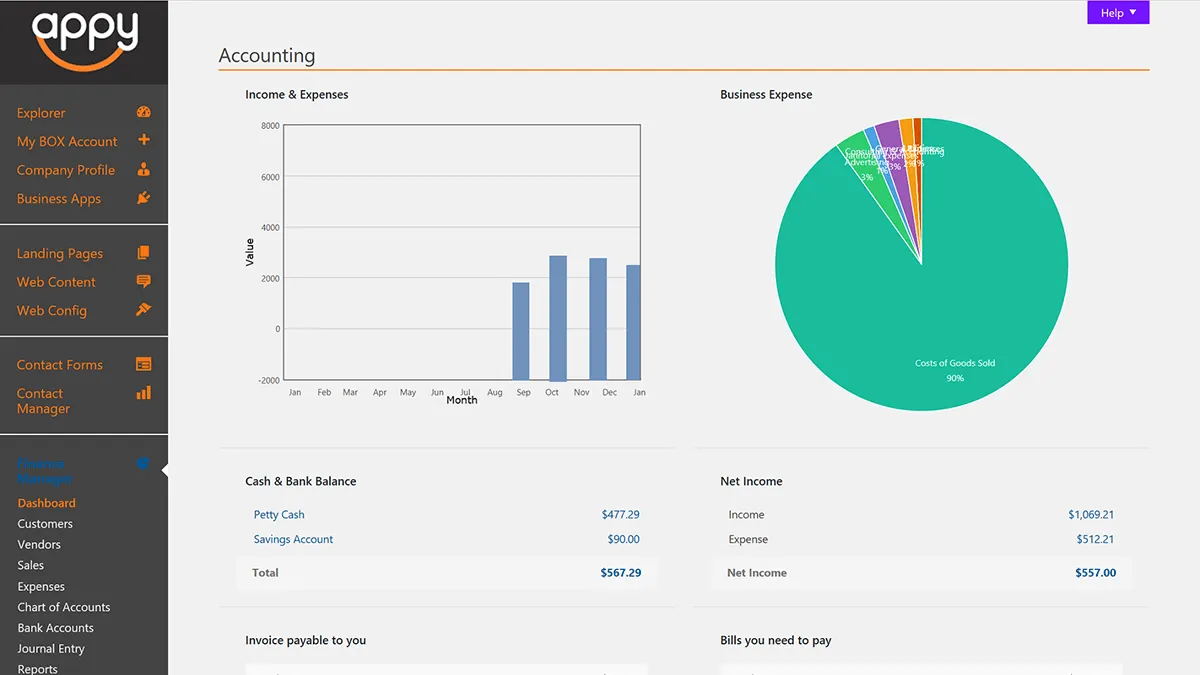
Task: Open Customers in the sidebar
Action: [45, 524]
